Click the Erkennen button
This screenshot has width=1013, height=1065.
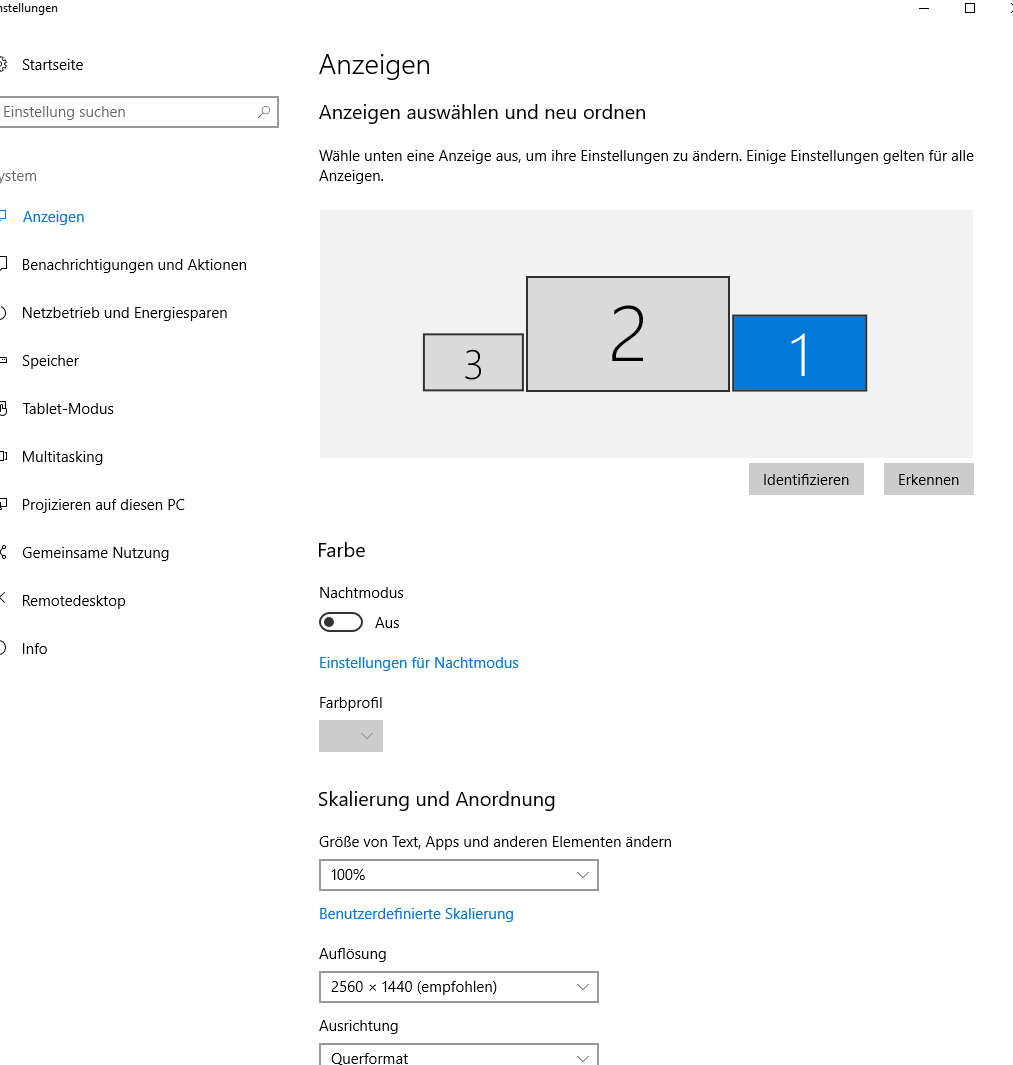(928, 480)
